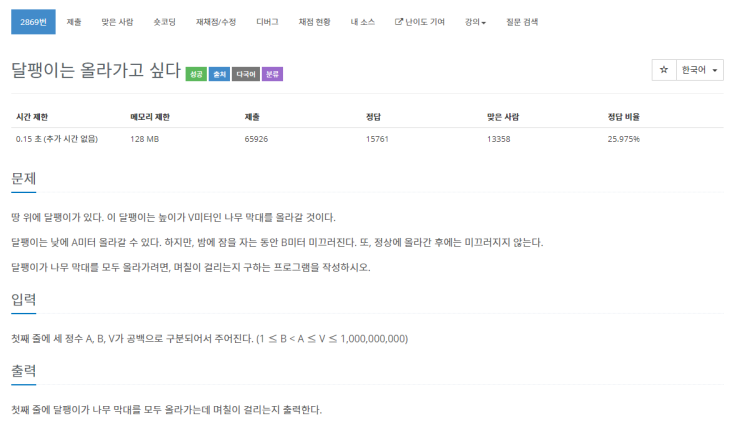
Task: Click the blue 출처 badge
Action: [x=219, y=74]
